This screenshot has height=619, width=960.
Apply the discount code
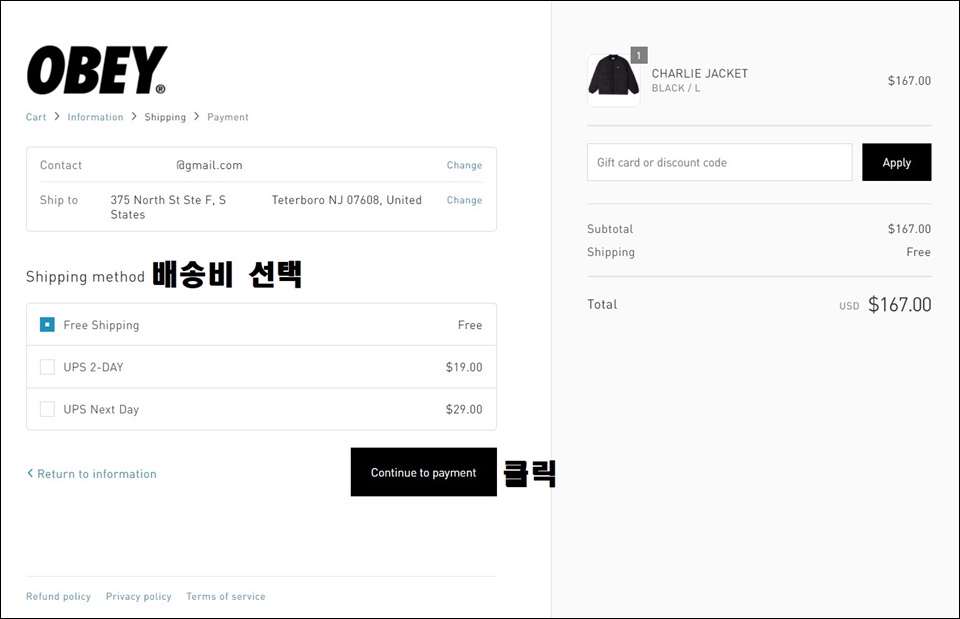click(896, 162)
